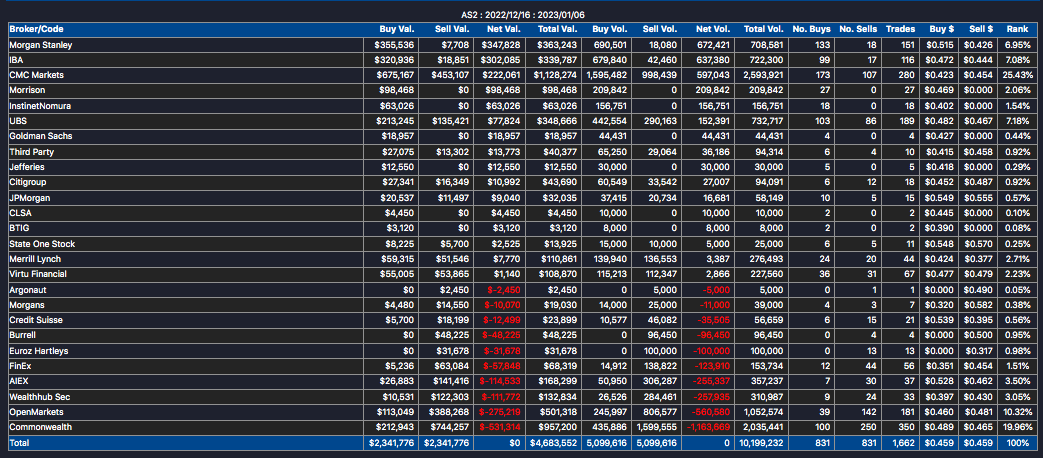Viewport: 1043px width, 458px height.
Task: Click OpenMarkets' -560,580 net volume
Action: tap(708, 411)
